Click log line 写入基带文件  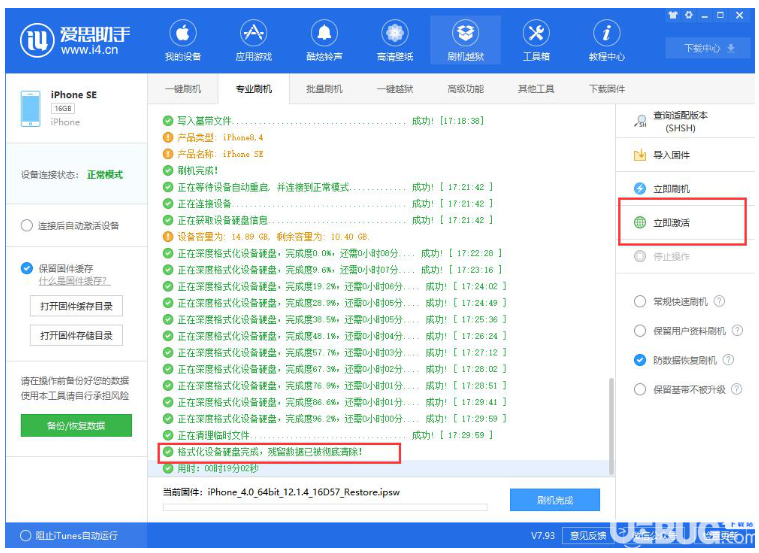(x=323, y=121)
